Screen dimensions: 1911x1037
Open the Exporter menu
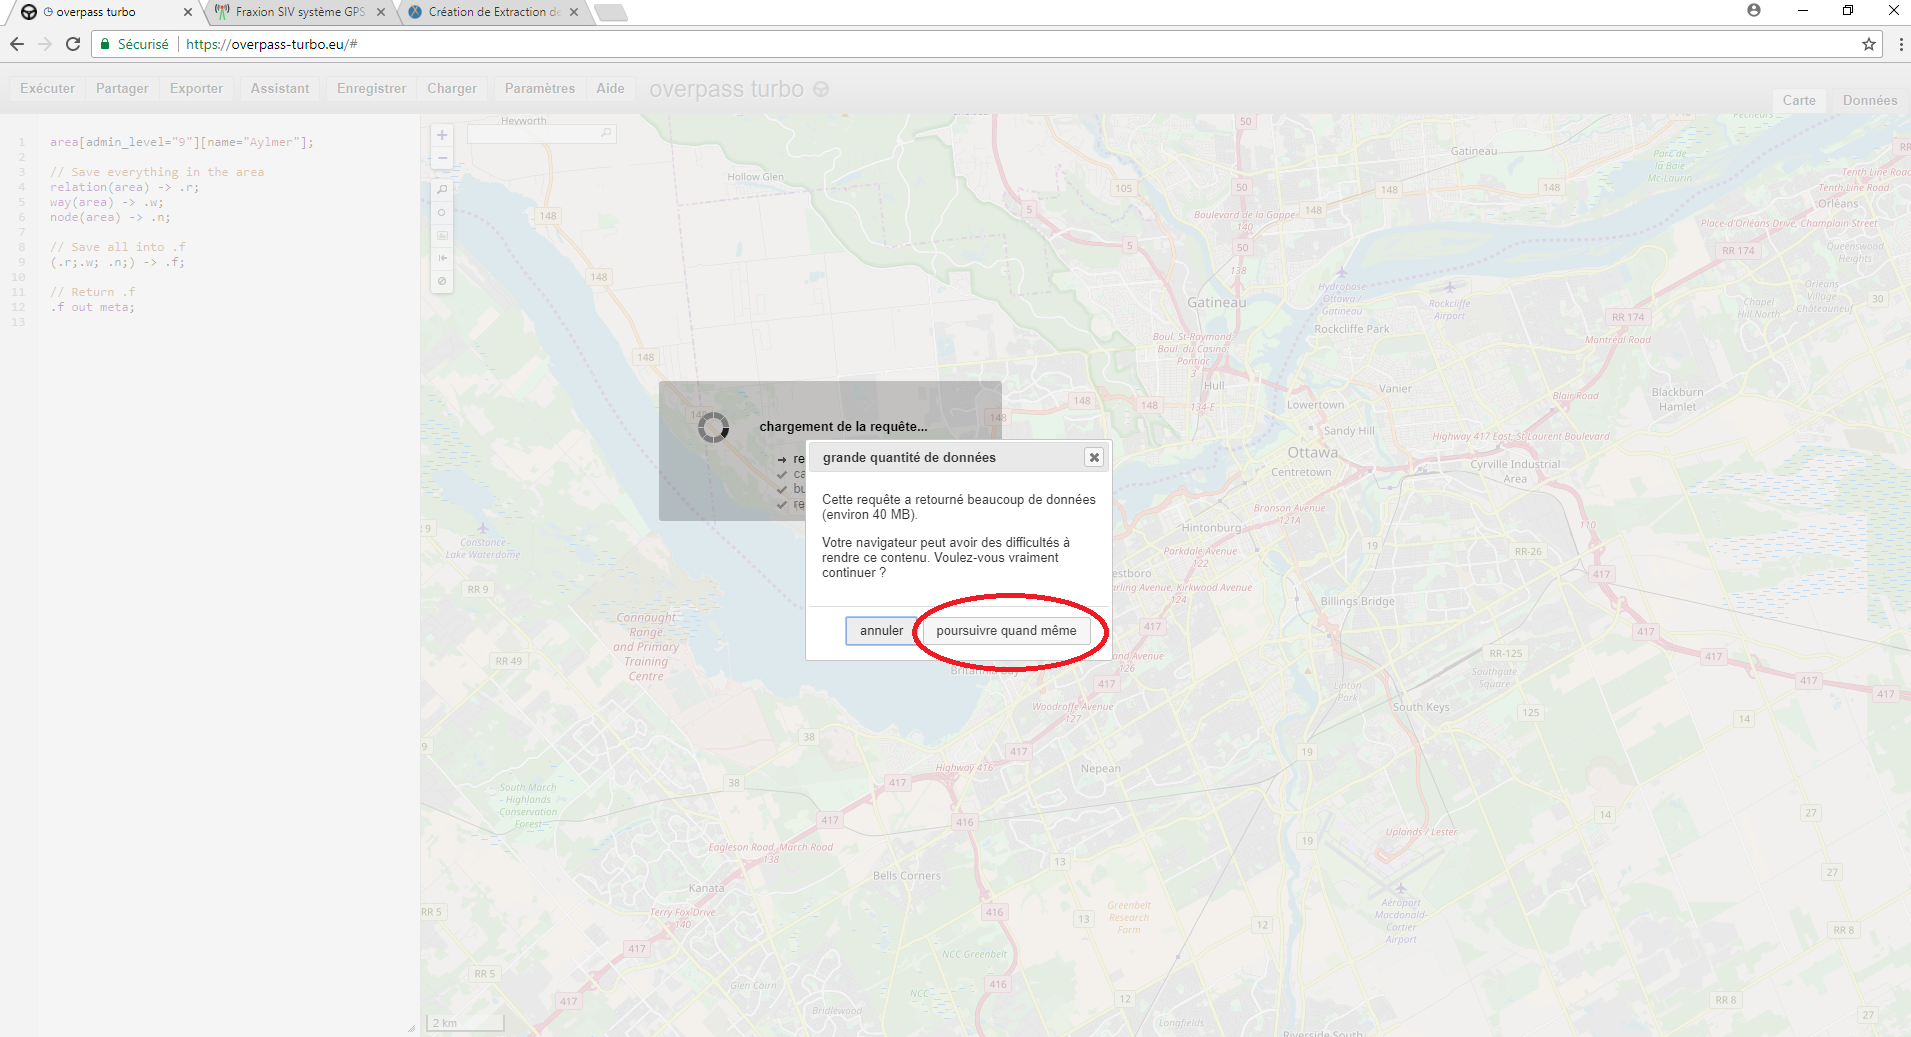196,89
